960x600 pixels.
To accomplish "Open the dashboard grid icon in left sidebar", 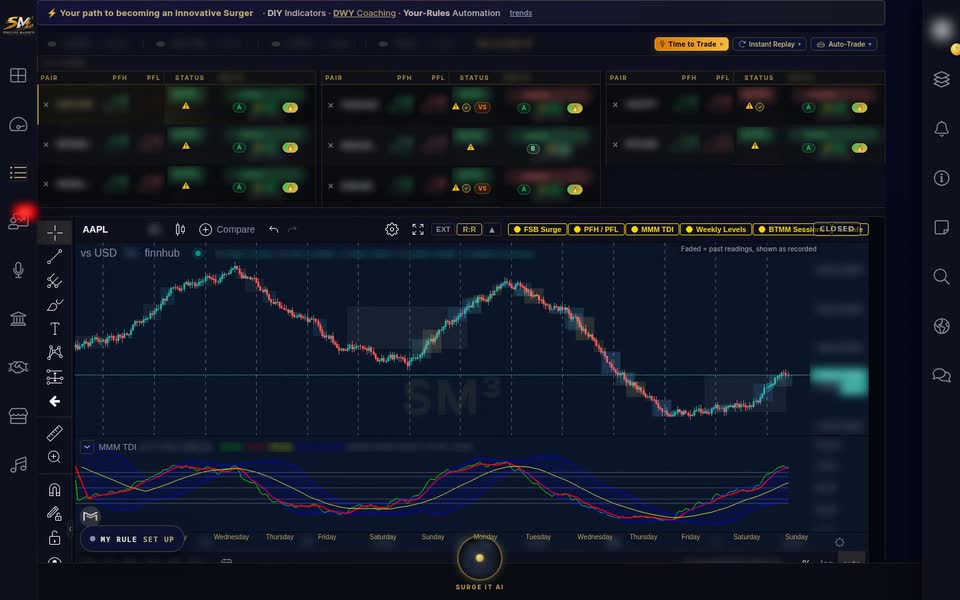I will [x=18, y=75].
